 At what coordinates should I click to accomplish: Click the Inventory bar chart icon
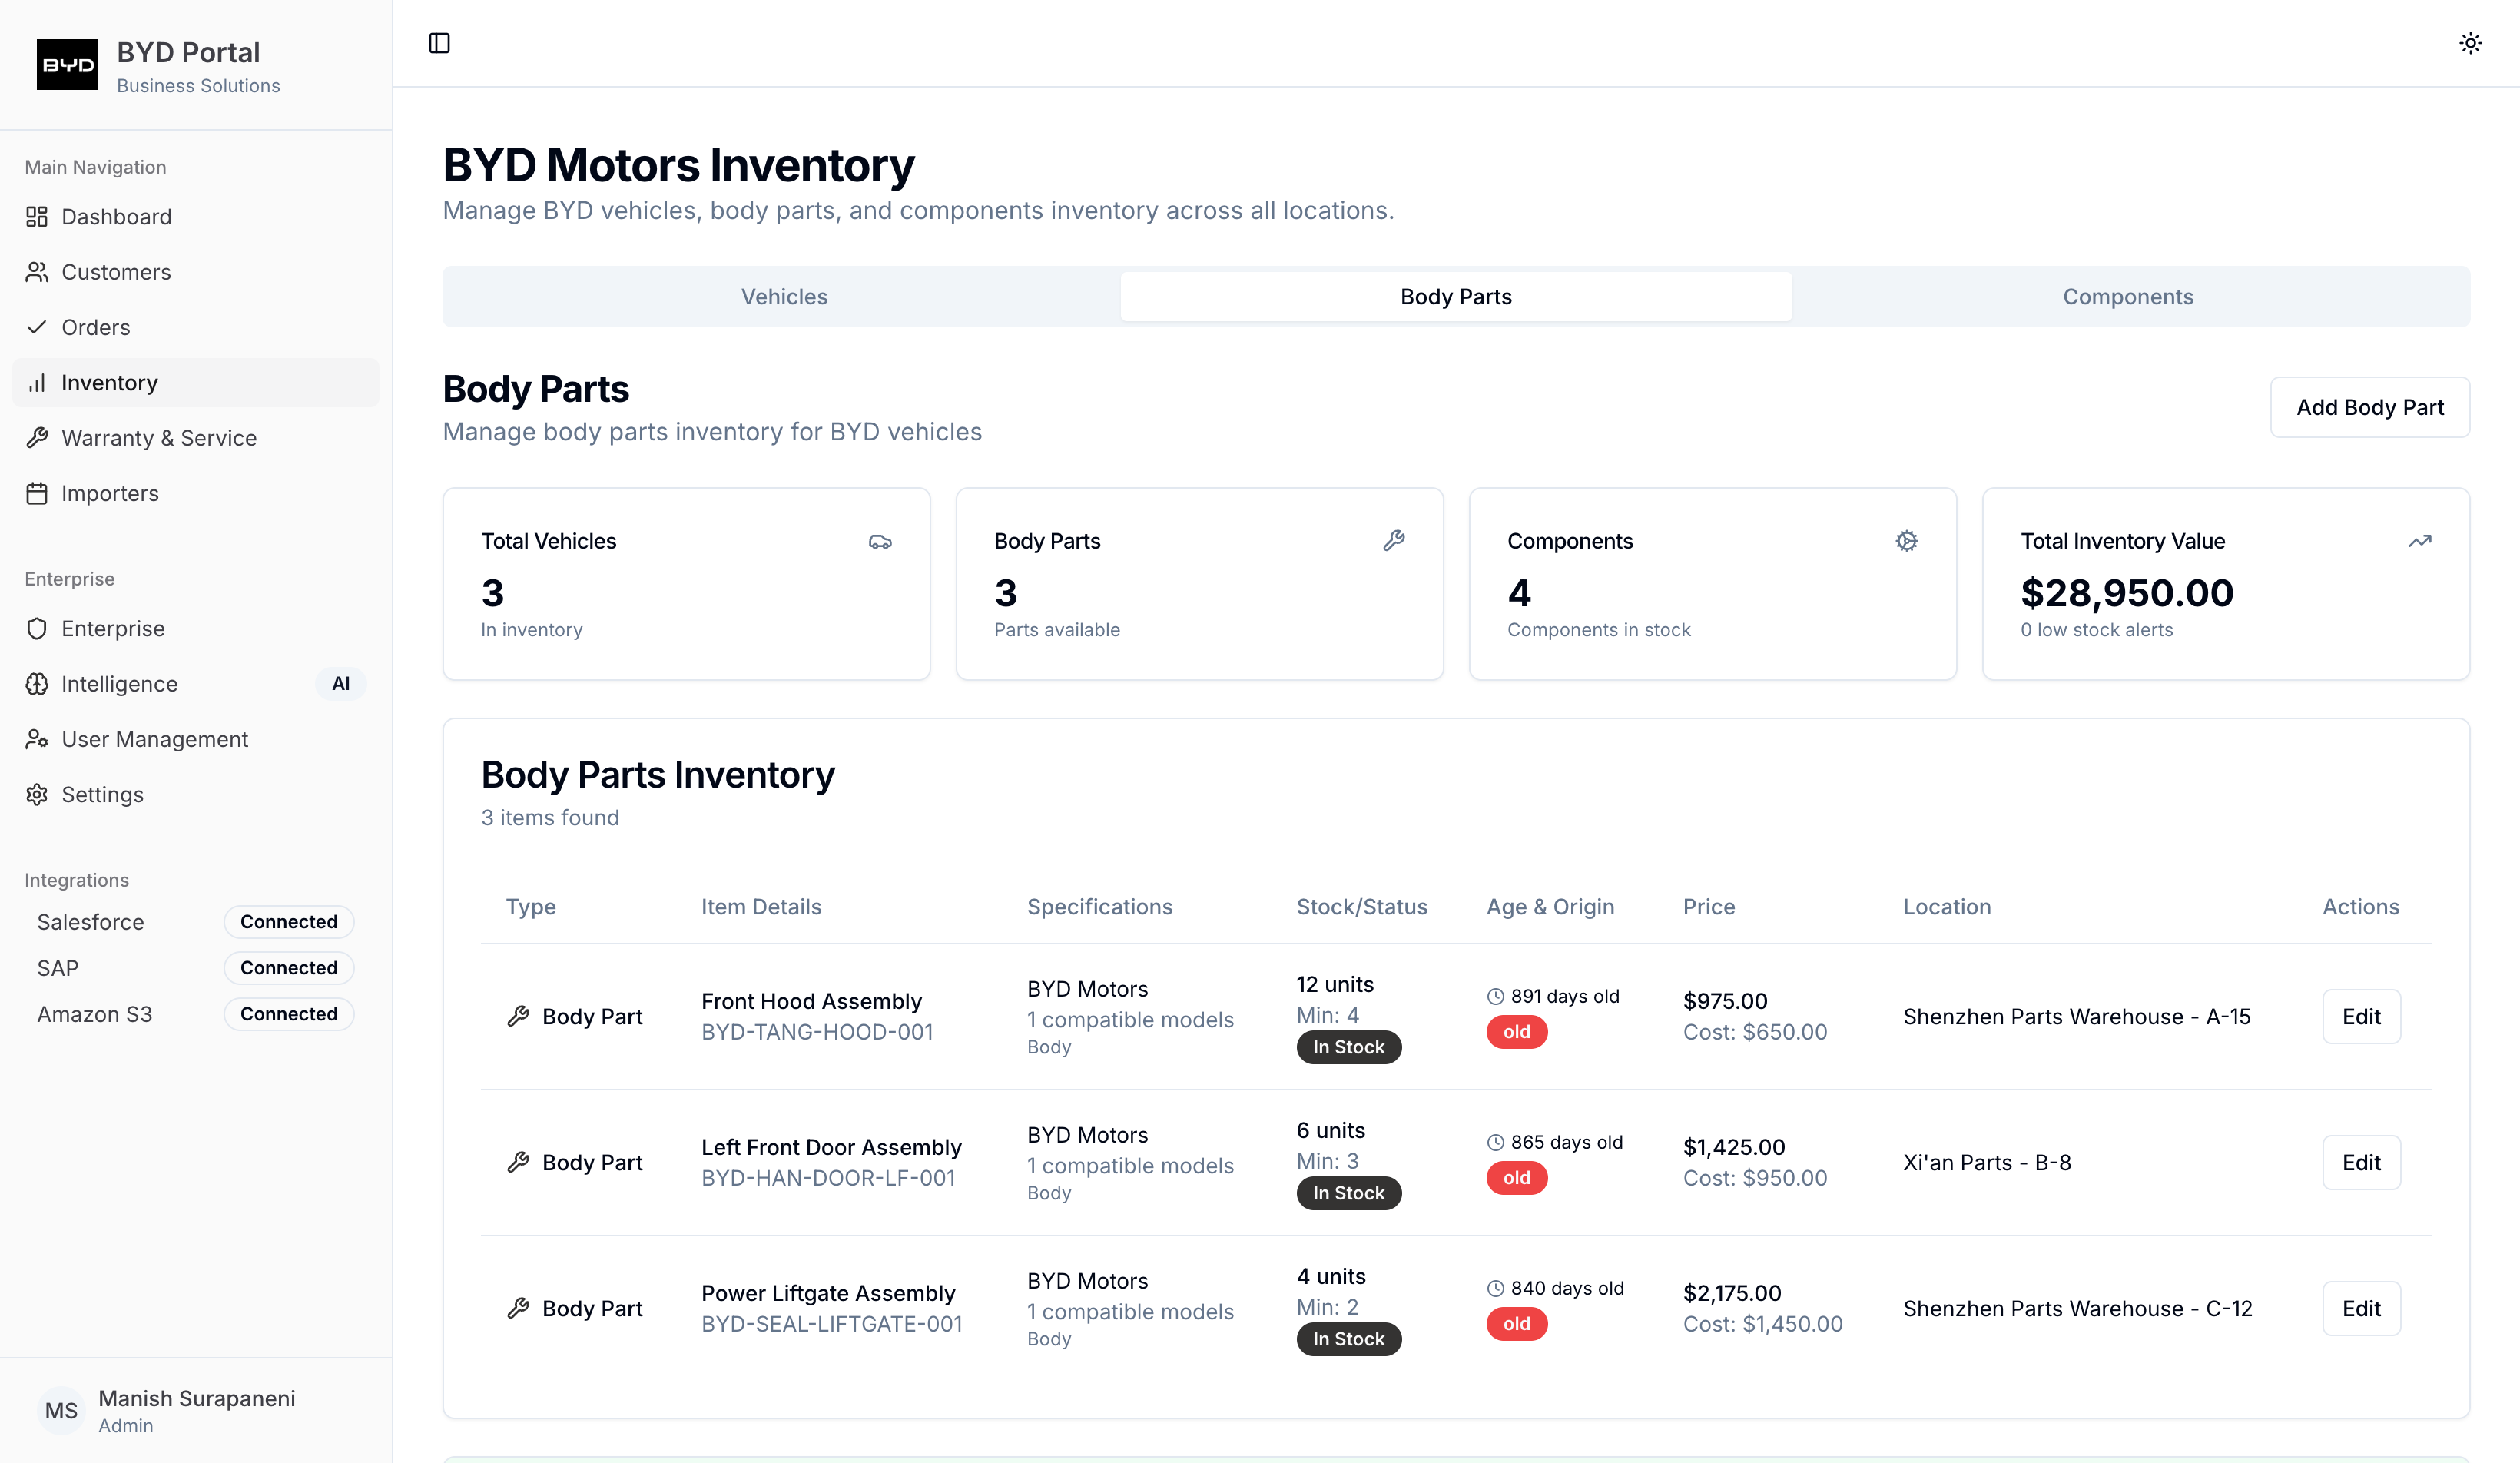click(37, 383)
